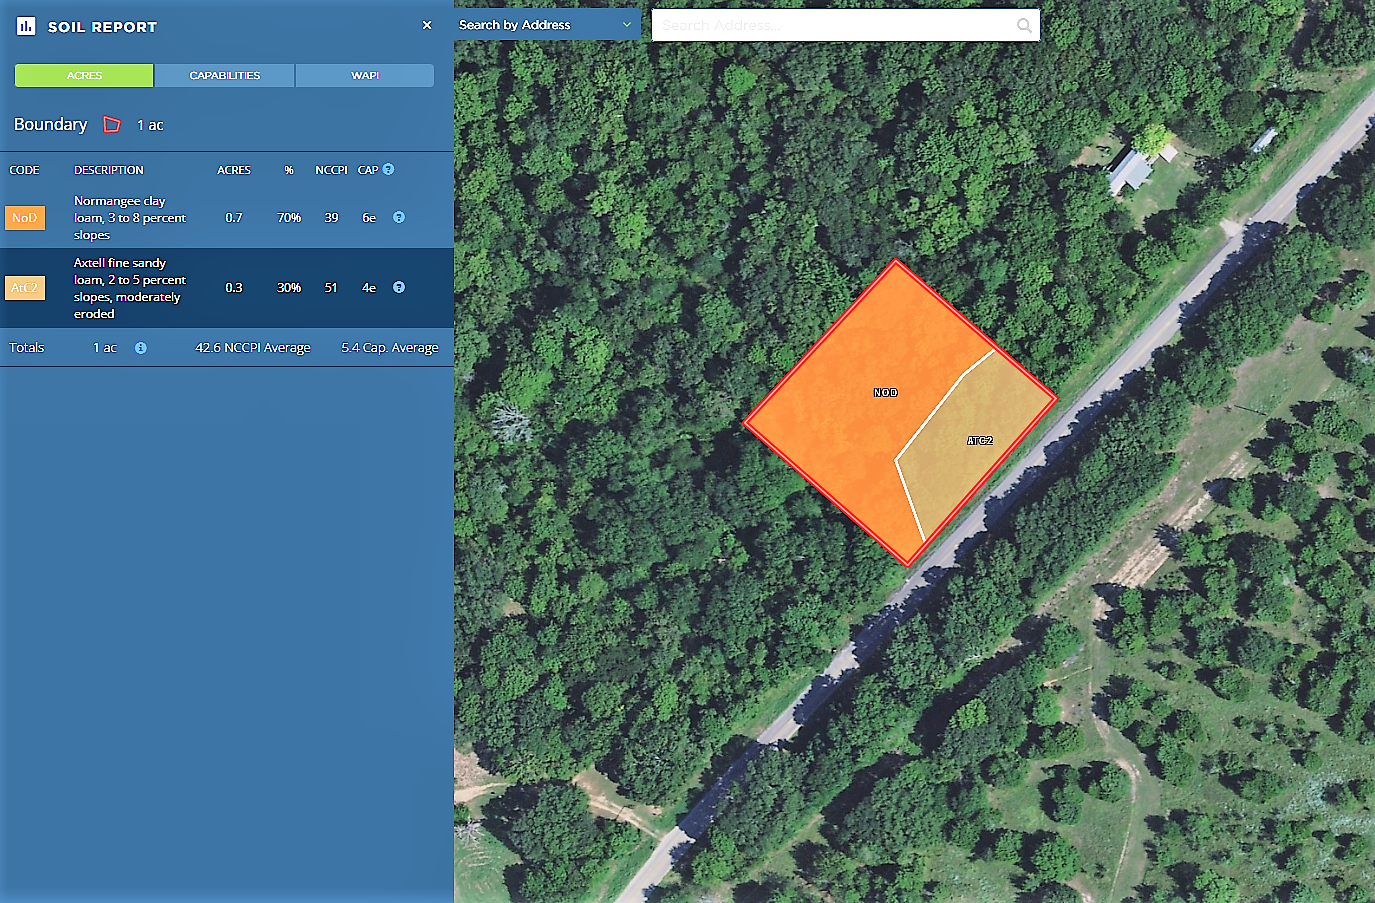The height and width of the screenshot is (903, 1375).
Task: Close the Soil Report panel
Action: tap(427, 25)
